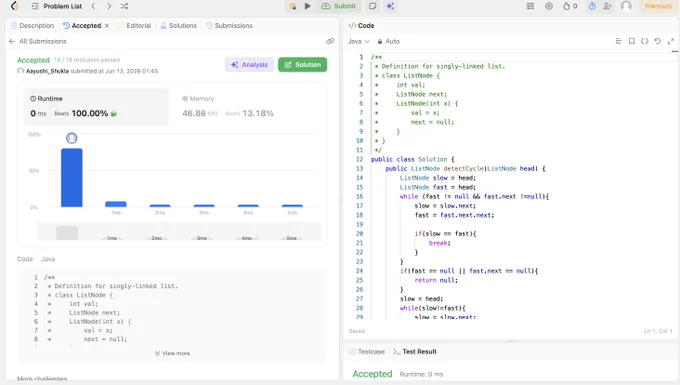Close the Accepted tab
The width and height of the screenshot is (680, 385).
coord(107,26)
